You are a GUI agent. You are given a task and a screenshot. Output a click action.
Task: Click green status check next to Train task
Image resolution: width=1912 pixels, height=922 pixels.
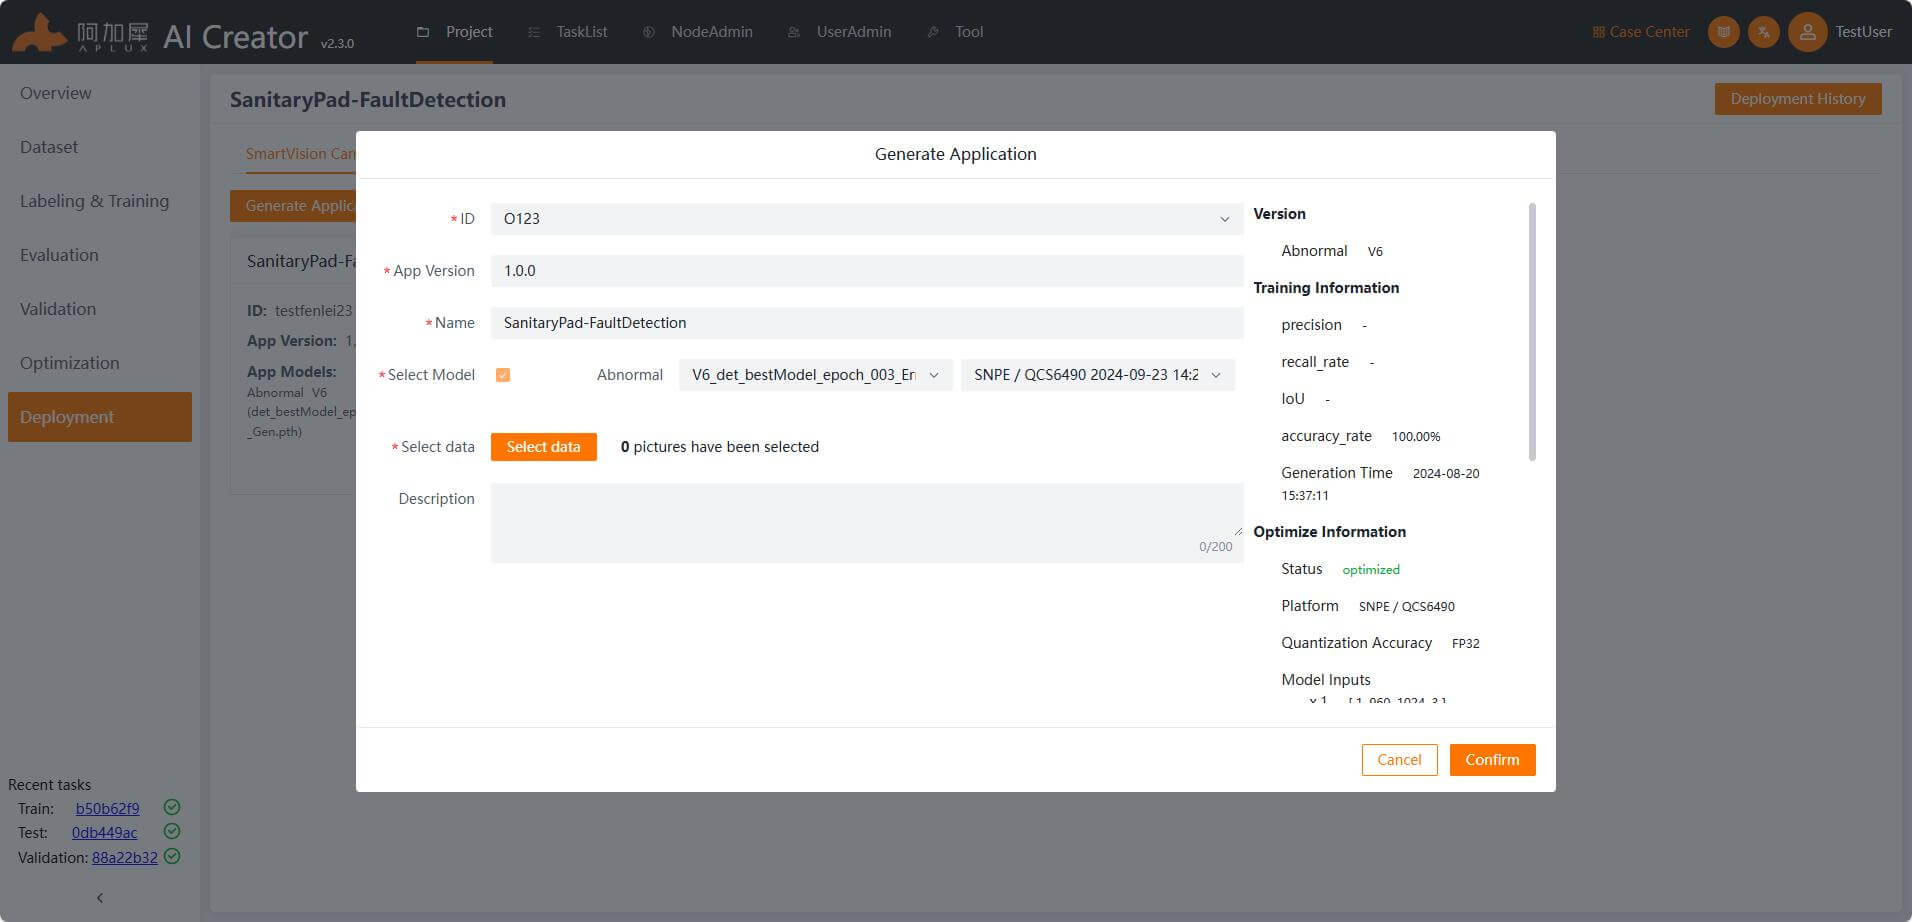click(x=172, y=807)
